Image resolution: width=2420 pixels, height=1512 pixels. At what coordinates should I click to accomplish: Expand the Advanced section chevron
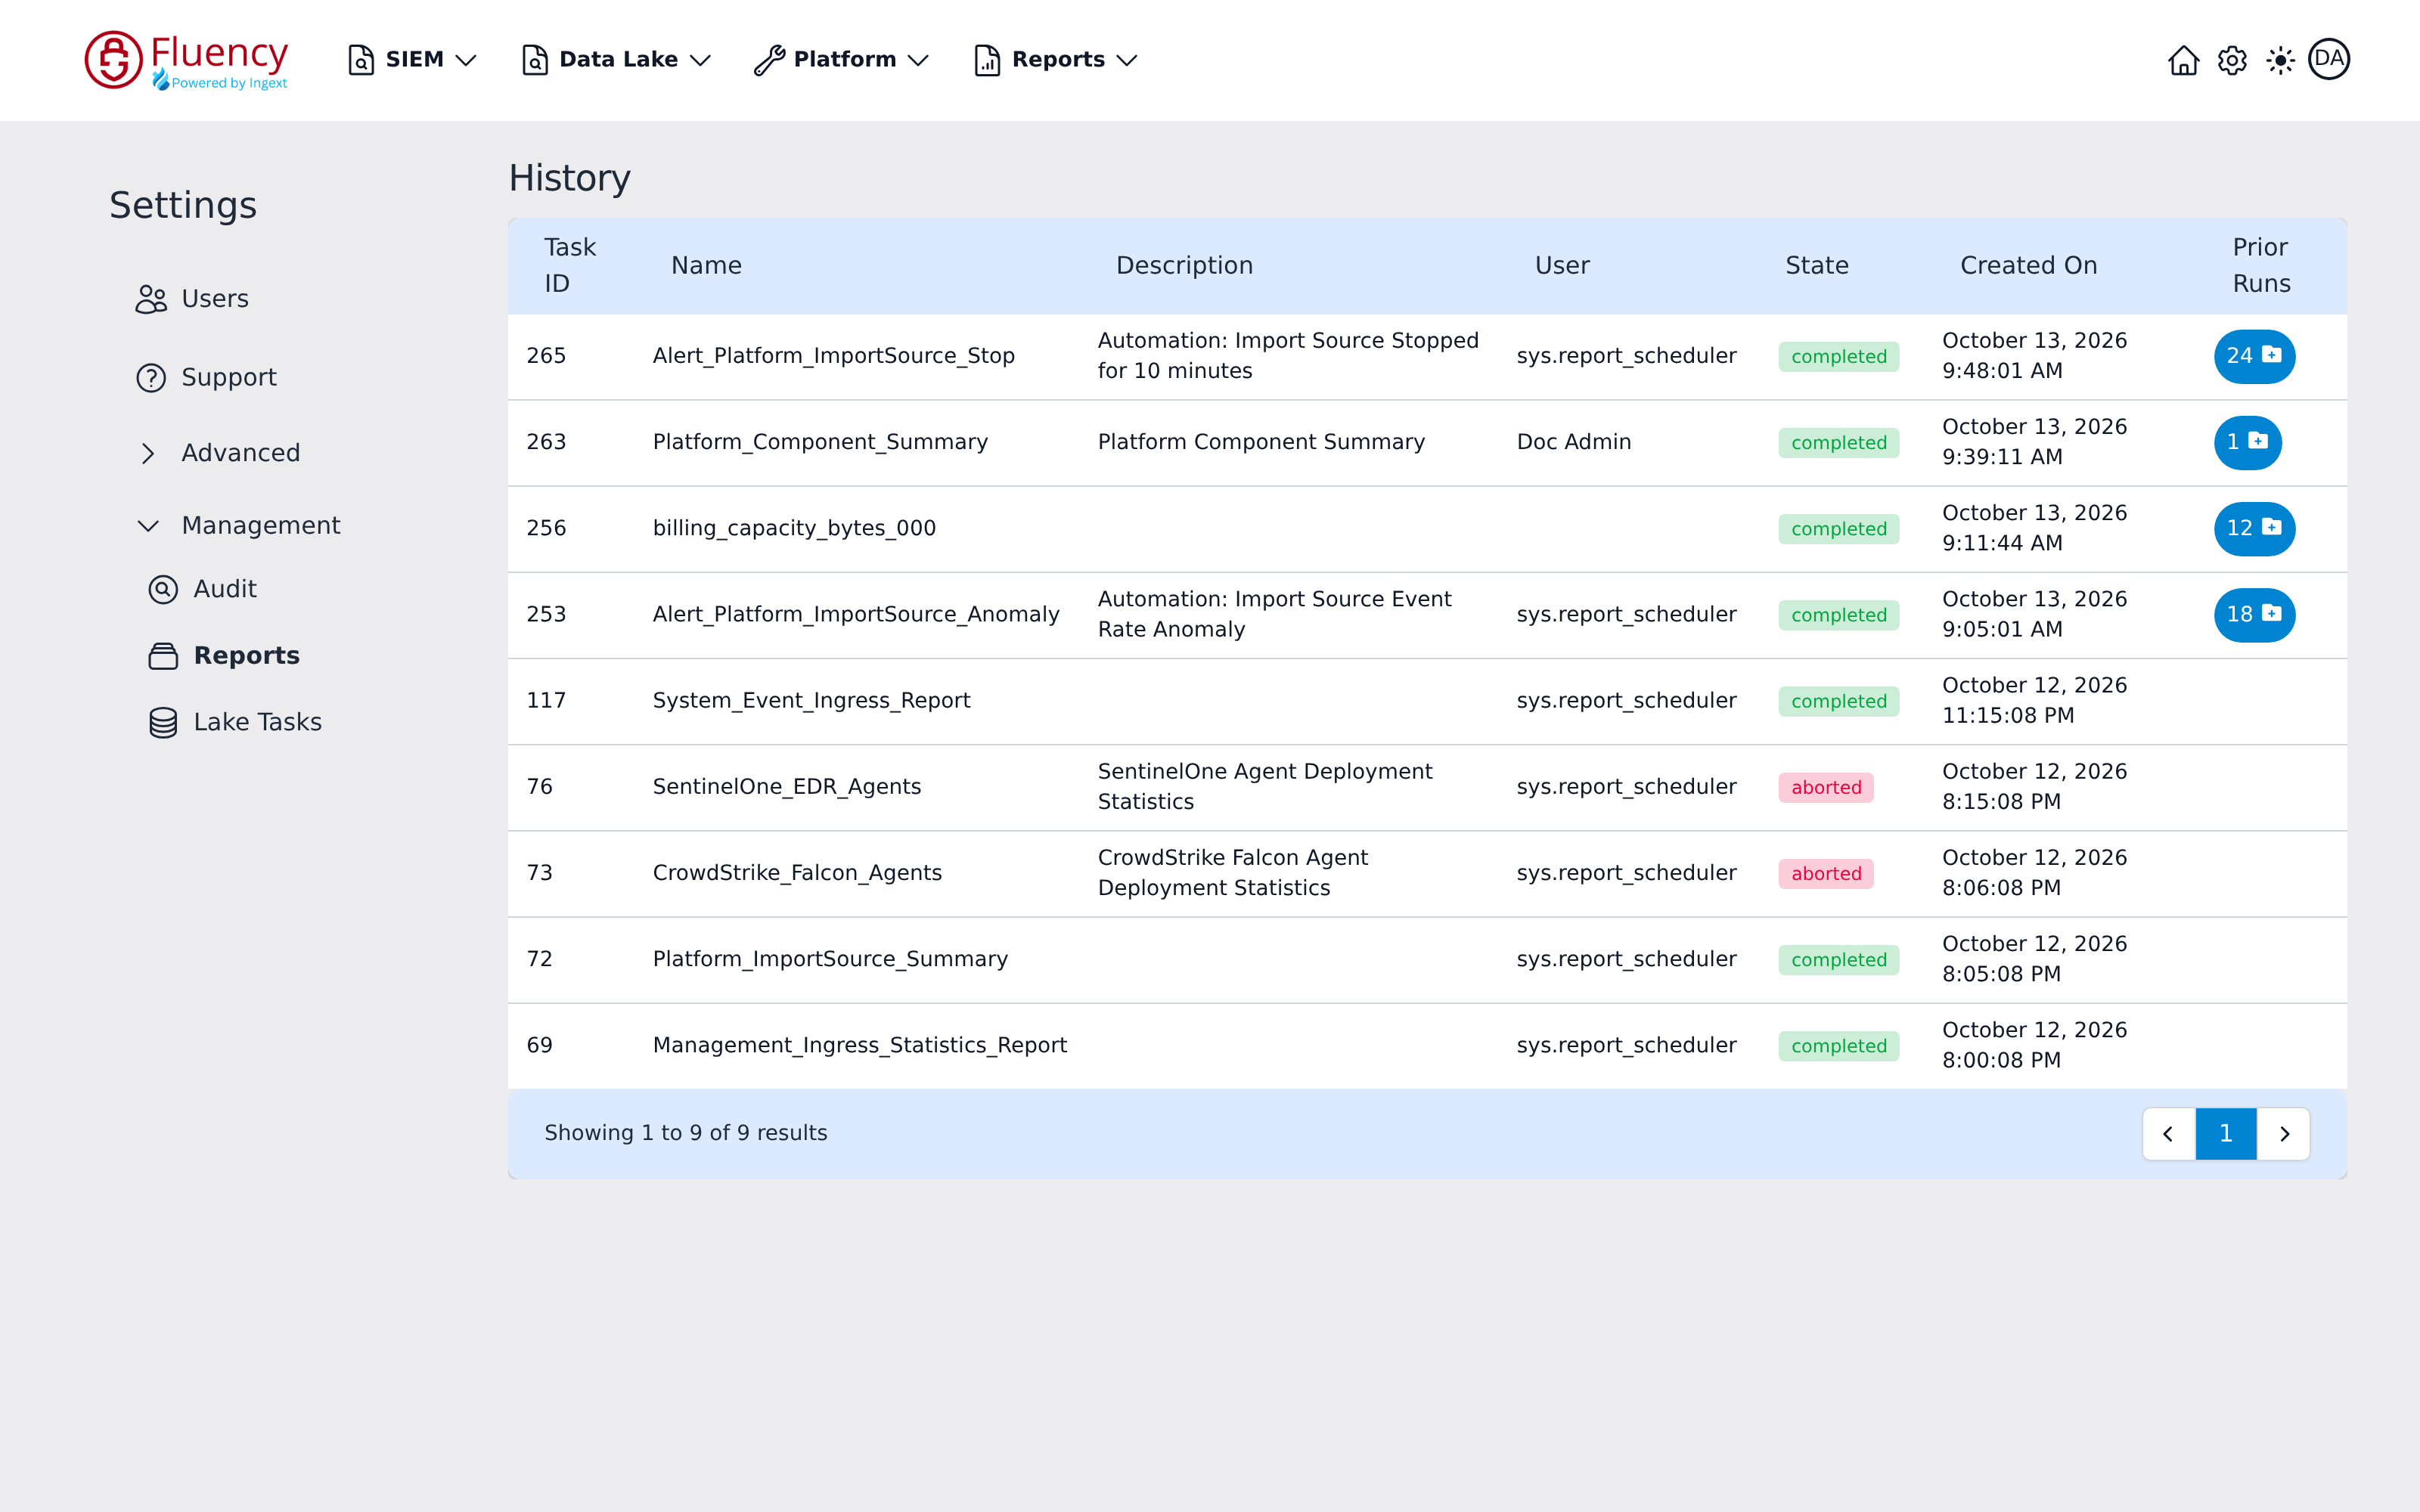(148, 453)
